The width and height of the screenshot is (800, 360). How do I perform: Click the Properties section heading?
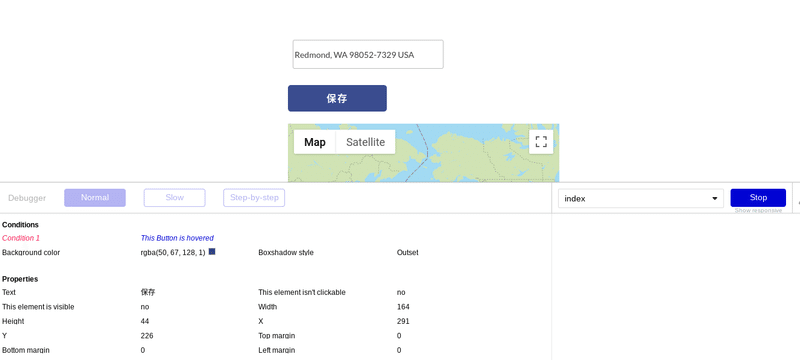20,279
